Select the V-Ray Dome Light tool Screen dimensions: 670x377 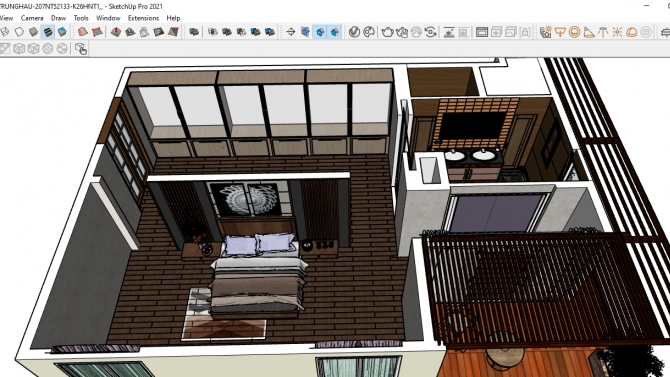tap(632, 32)
